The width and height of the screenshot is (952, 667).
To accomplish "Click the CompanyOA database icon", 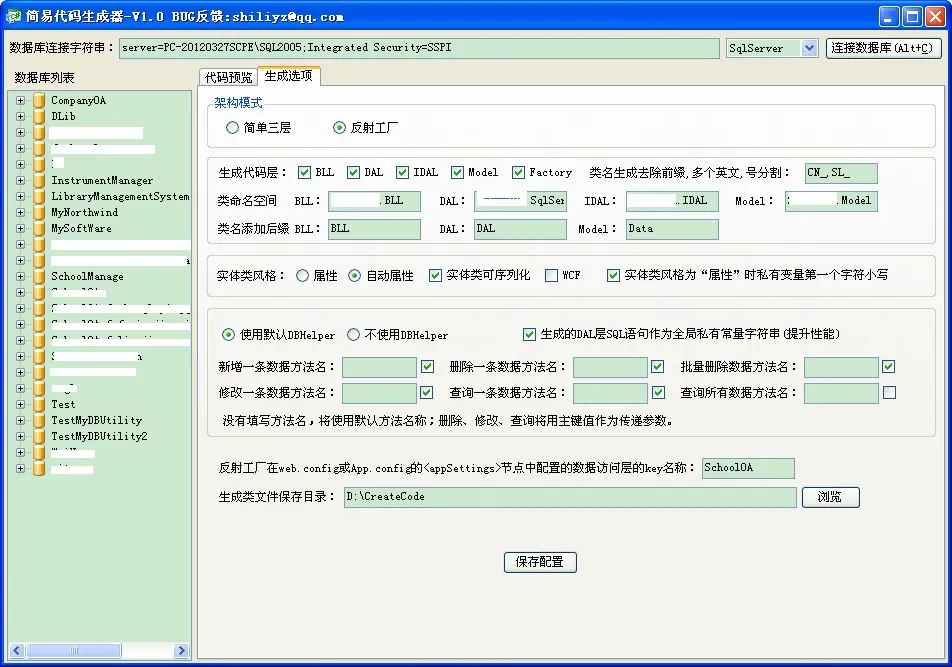I will [x=39, y=100].
